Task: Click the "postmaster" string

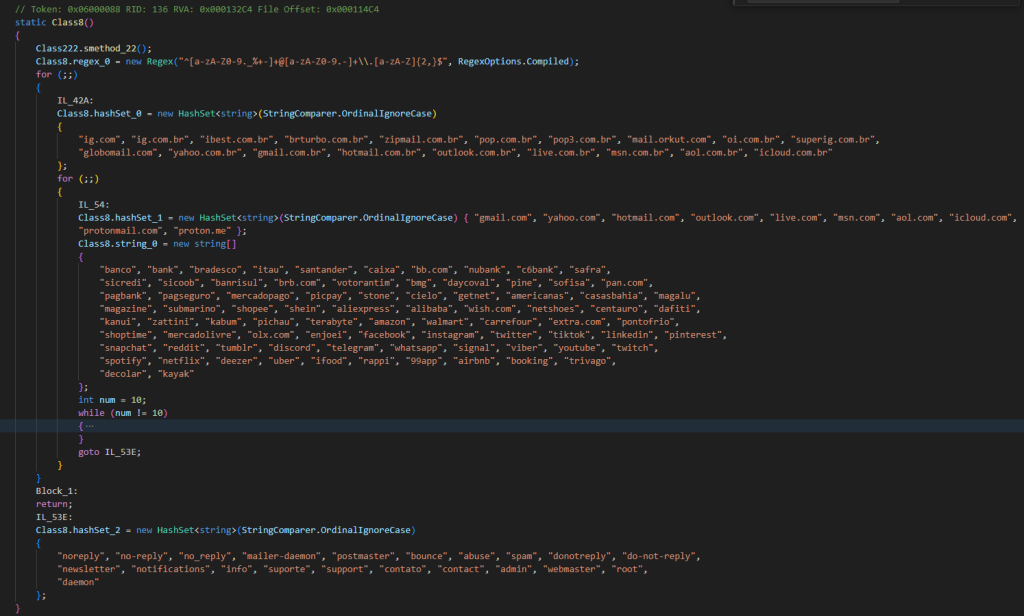Action: pyautogui.click(x=364, y=556)
